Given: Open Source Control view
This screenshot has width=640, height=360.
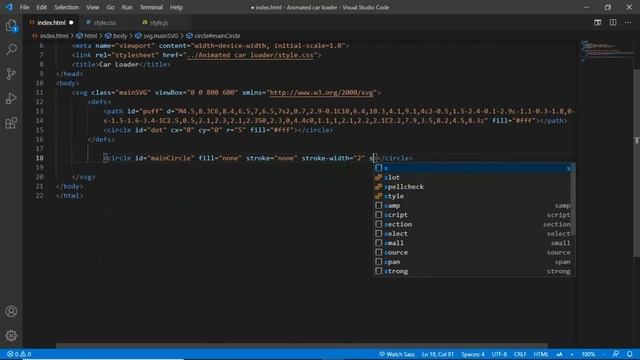Looking at the screenshot, I should point(11,74).
